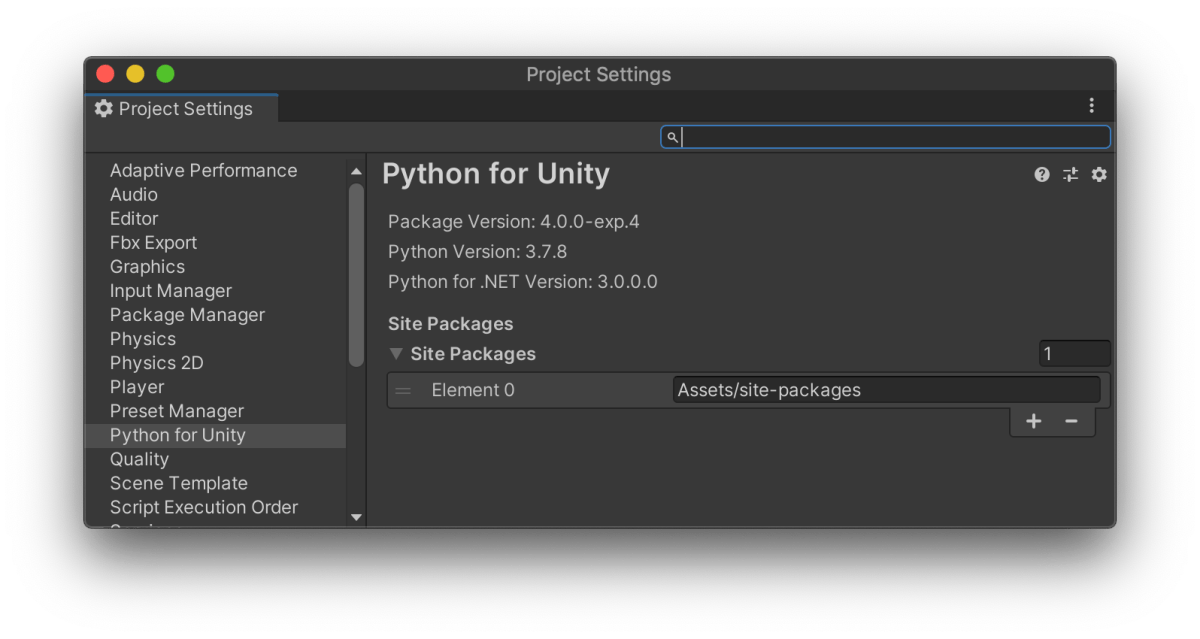1200x639 pixels.
Task: Open Adaptive Performance settings
Action: coord(203,171)
